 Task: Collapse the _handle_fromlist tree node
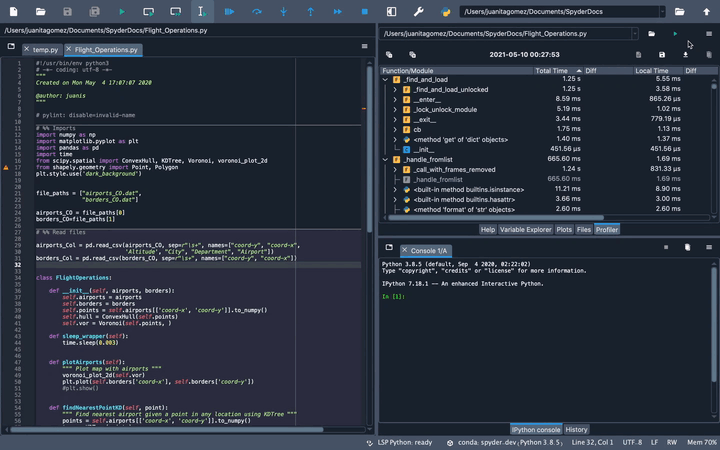click(x=385, y=160)
